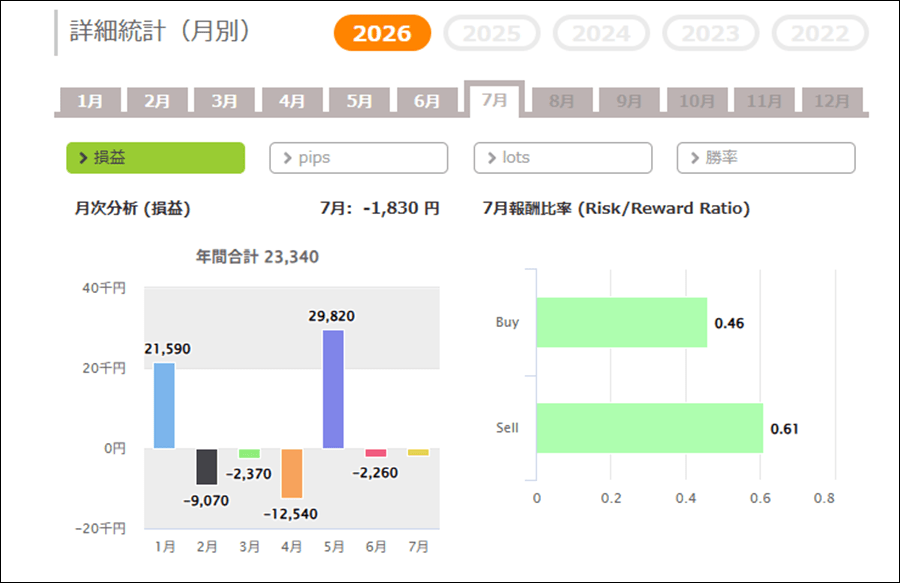The height and width of the screenshot is (583, 900).
Task: Click the Buy ratio bar
Action: [622, 322]
